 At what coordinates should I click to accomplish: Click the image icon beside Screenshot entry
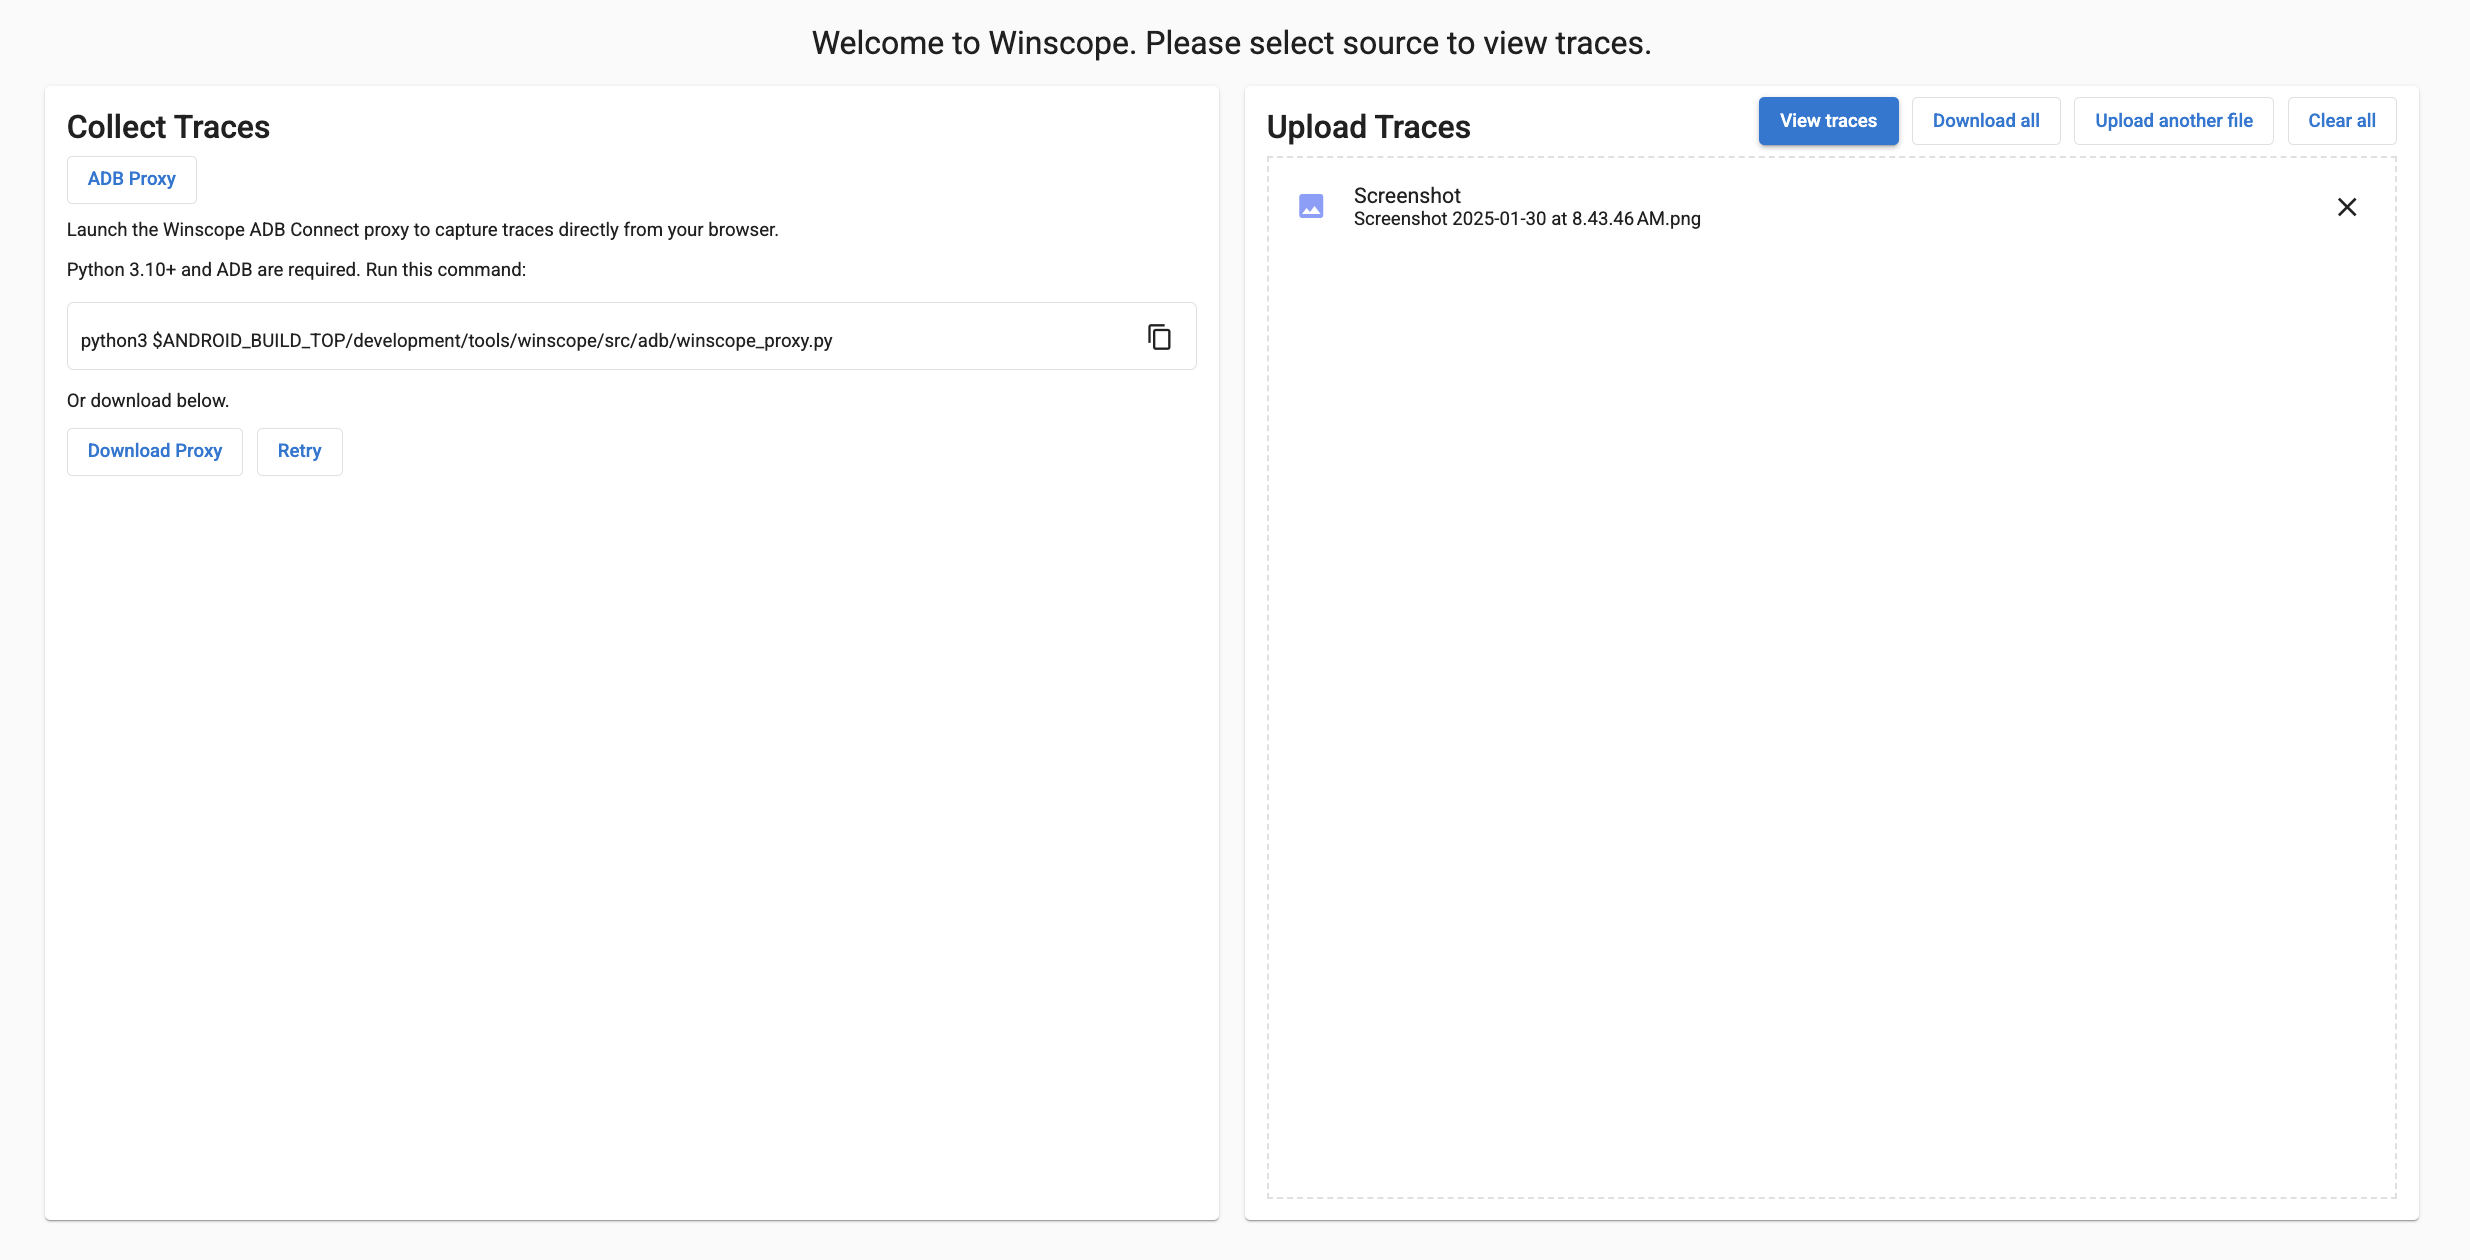coord(1311,206)
